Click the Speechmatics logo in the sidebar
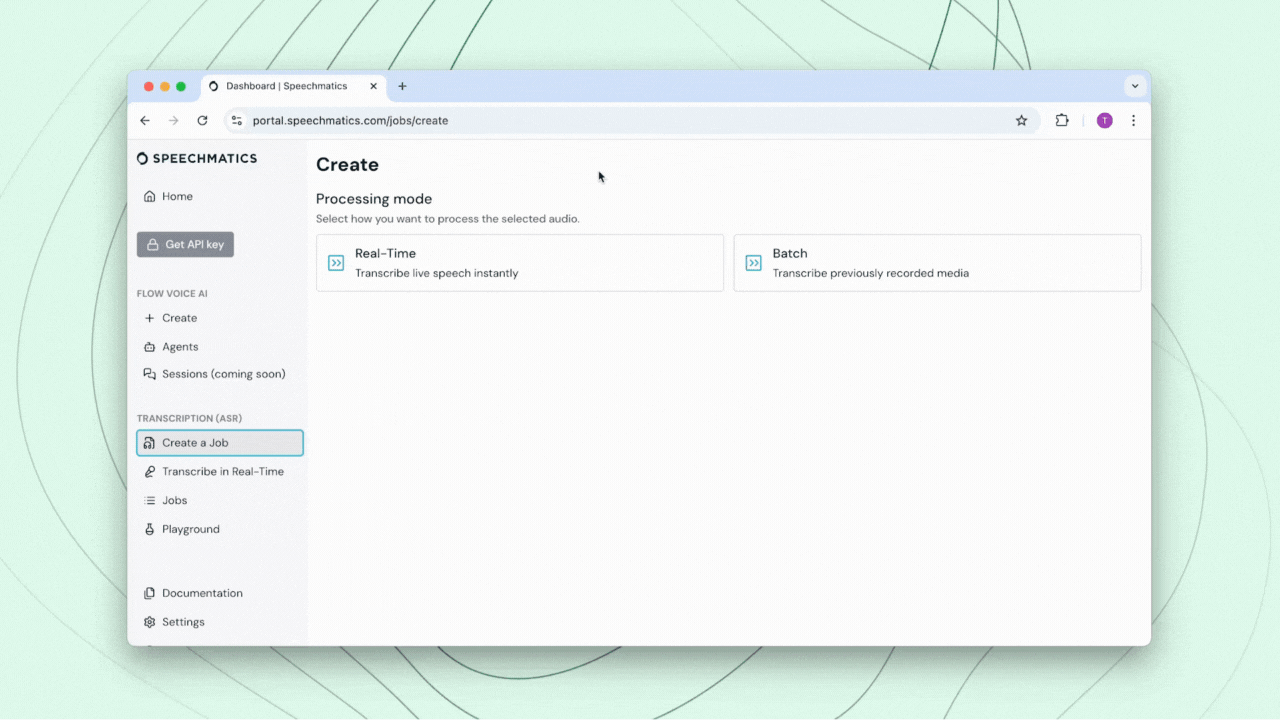 point(197,158)
